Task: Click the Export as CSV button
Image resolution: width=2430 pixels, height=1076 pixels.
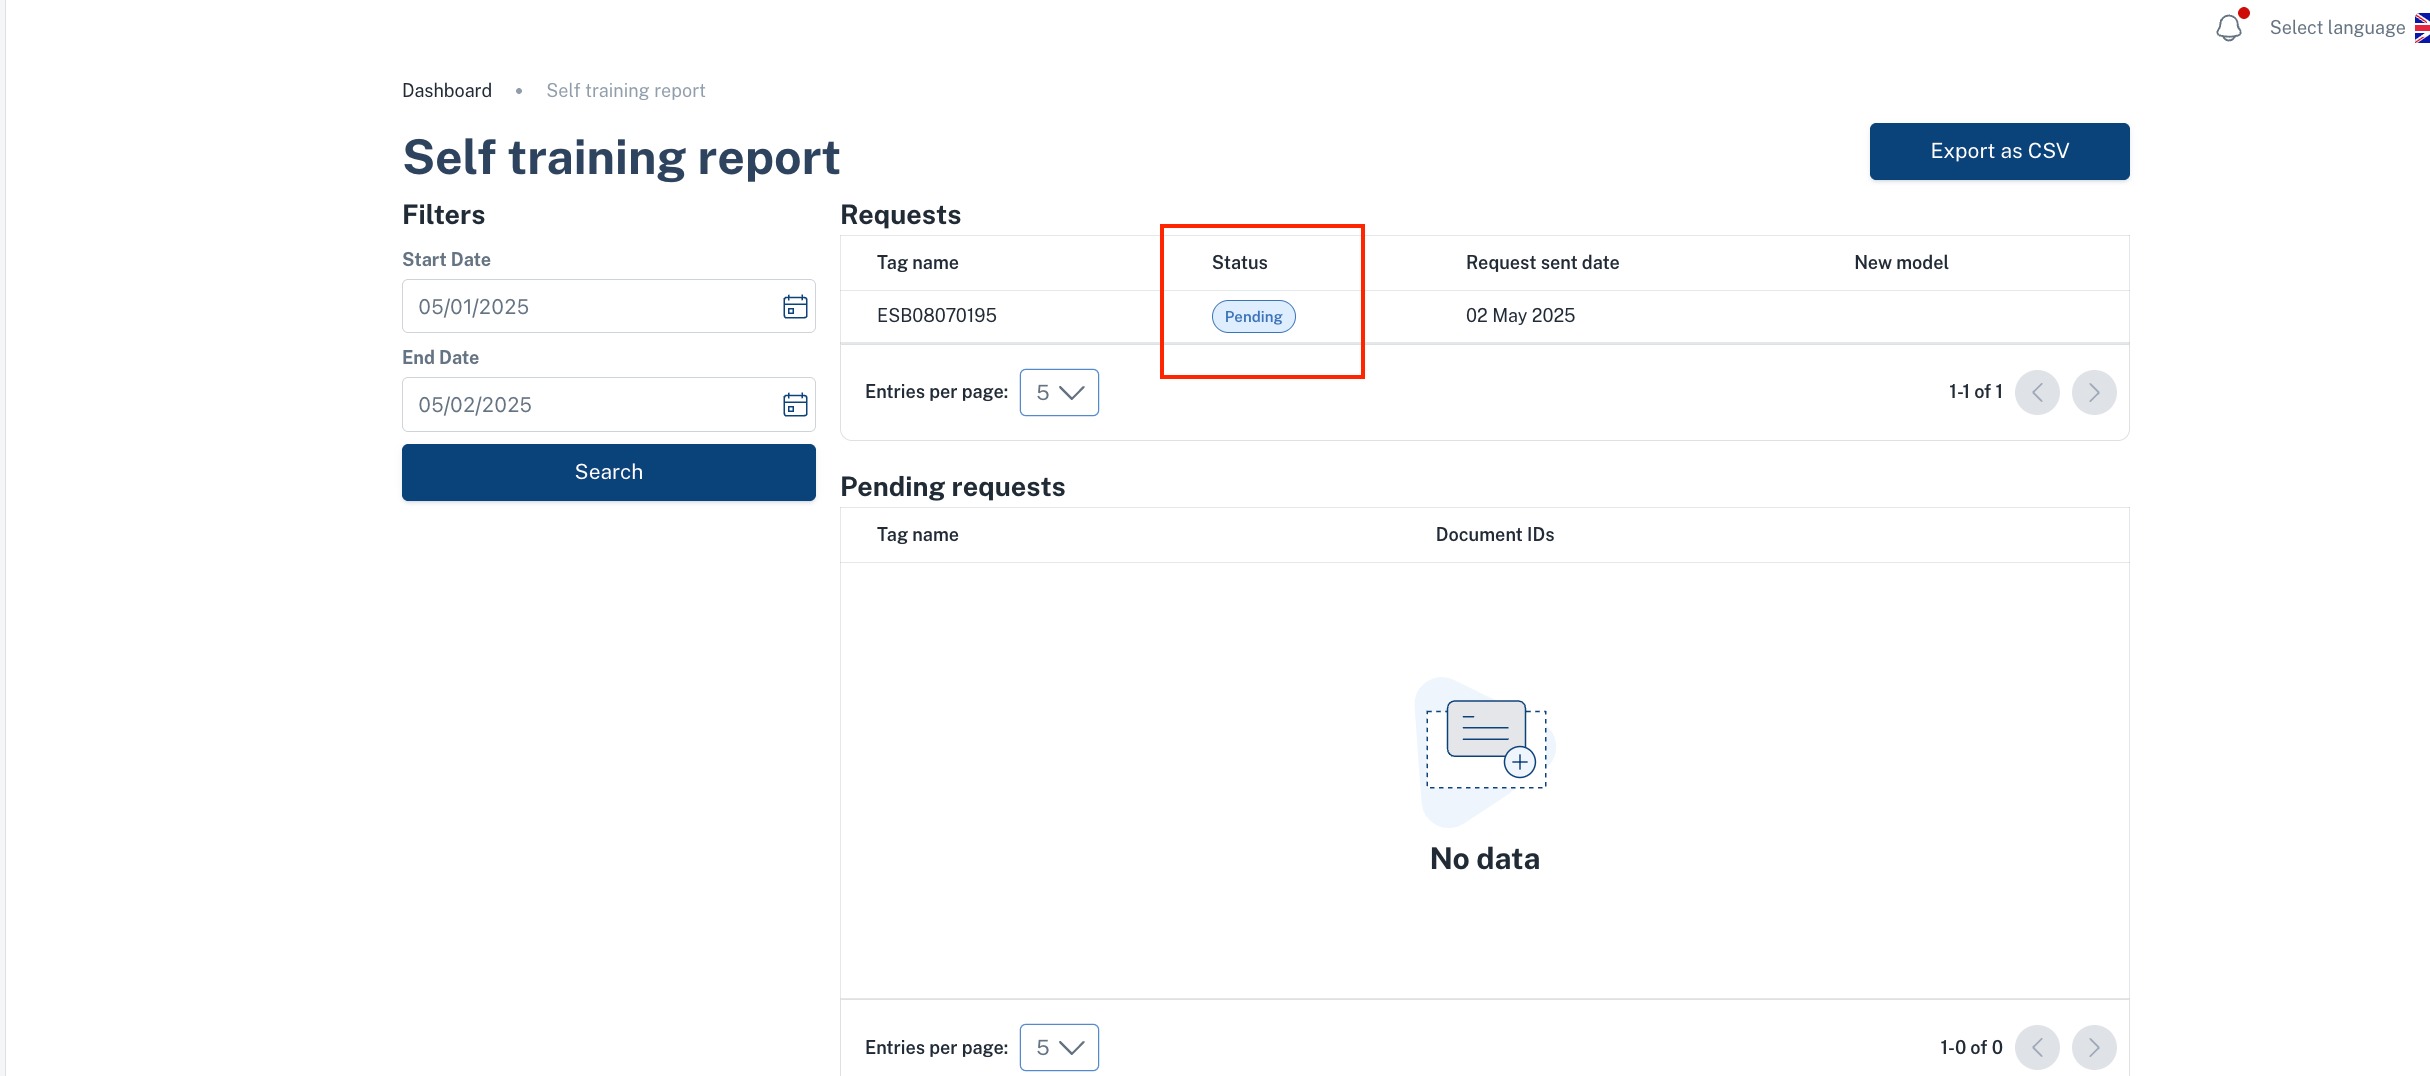Action: click(1999, 151)
